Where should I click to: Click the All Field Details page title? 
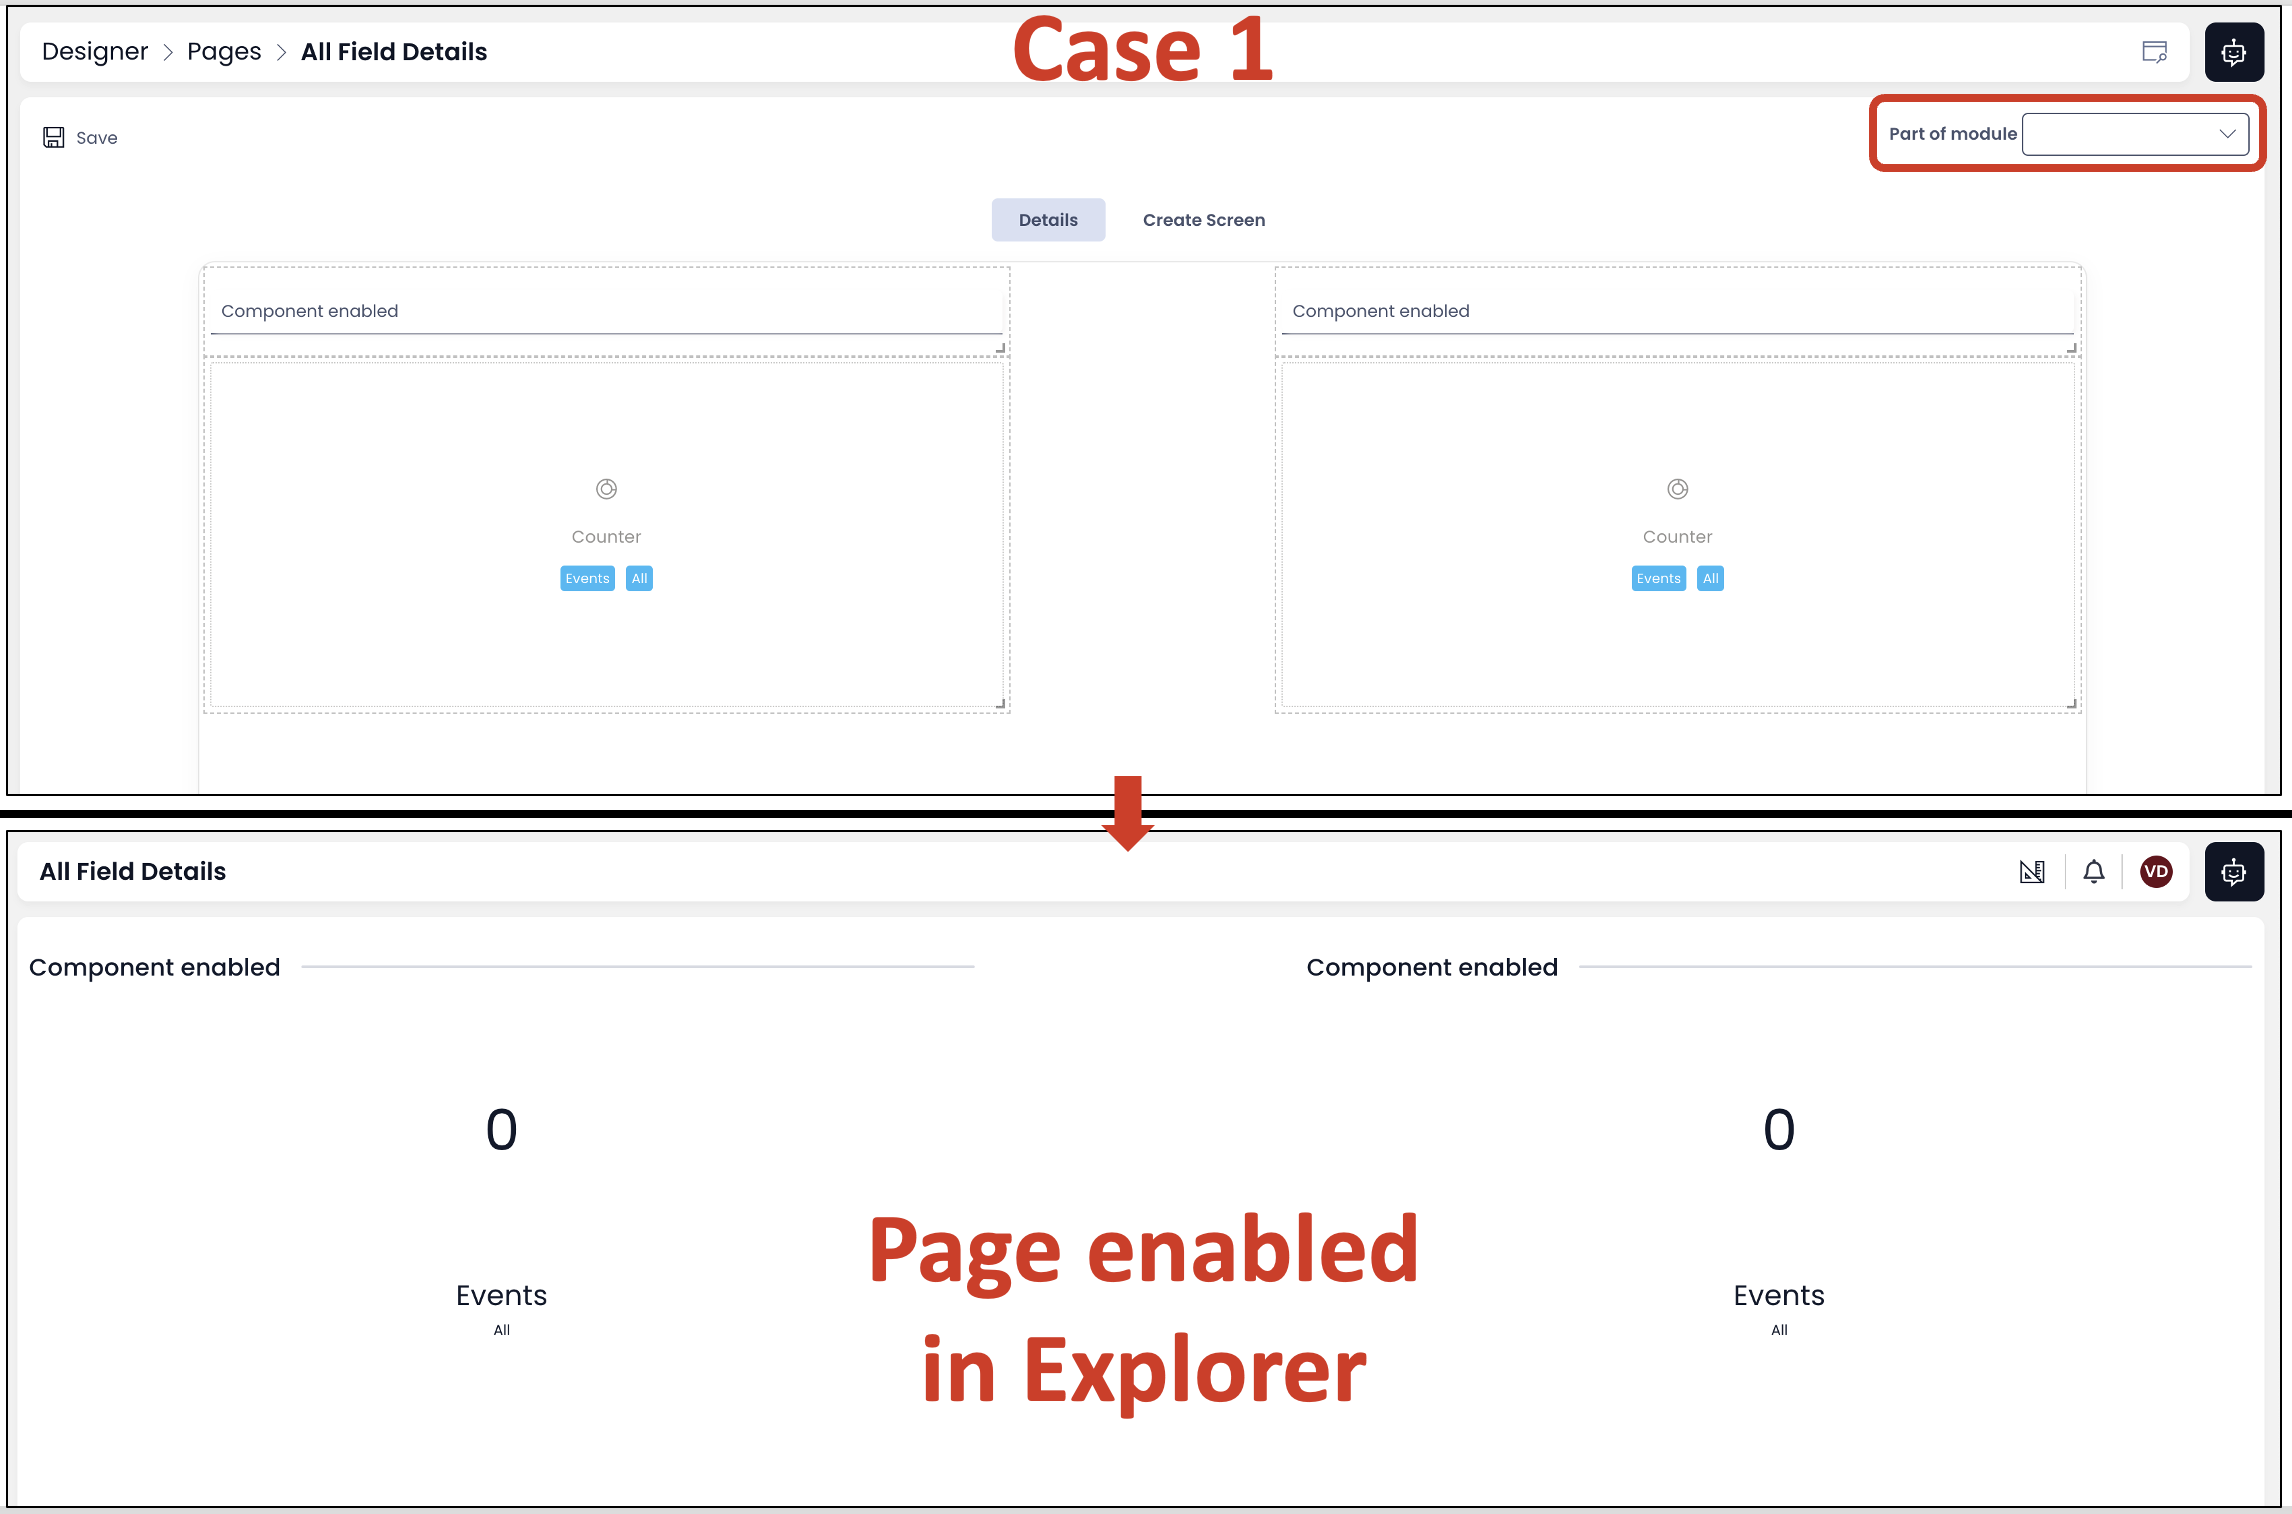point(392,51)
